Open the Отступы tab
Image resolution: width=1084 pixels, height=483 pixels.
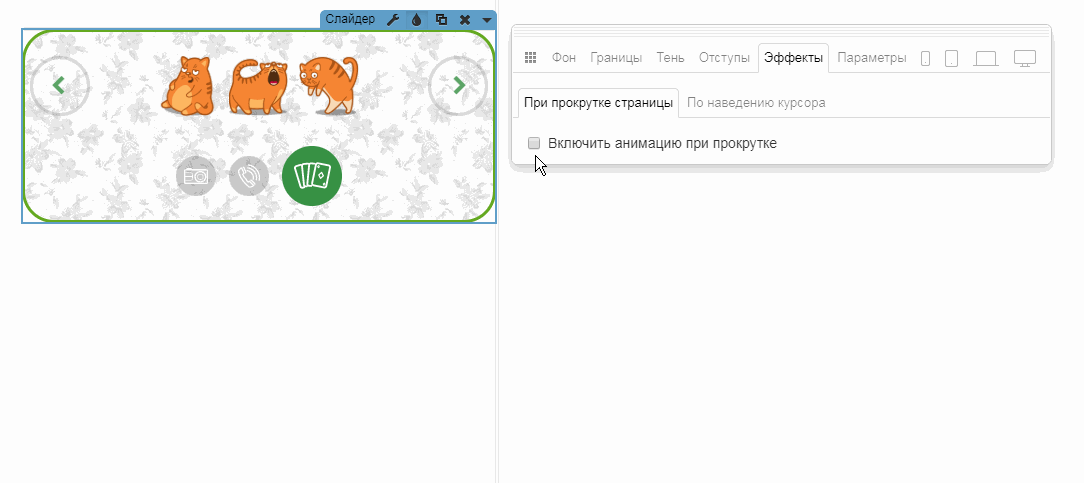(724, 58)
